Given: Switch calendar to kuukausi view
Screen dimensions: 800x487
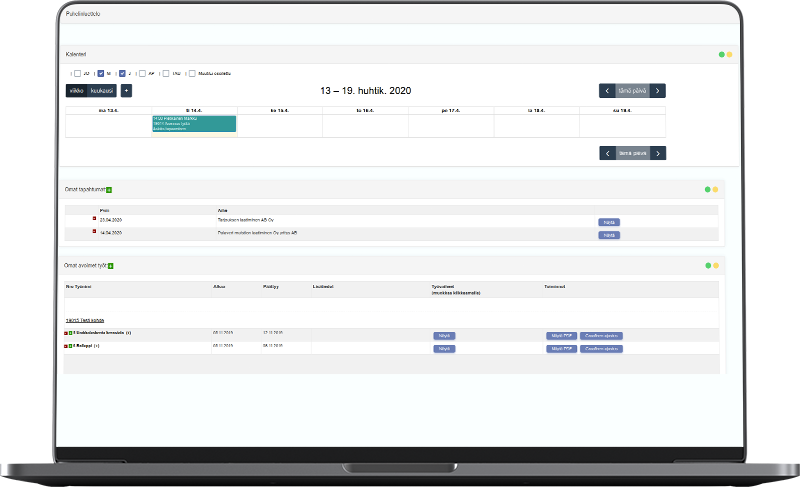Looking at the screenshot, I should click(x=102, y=91).
